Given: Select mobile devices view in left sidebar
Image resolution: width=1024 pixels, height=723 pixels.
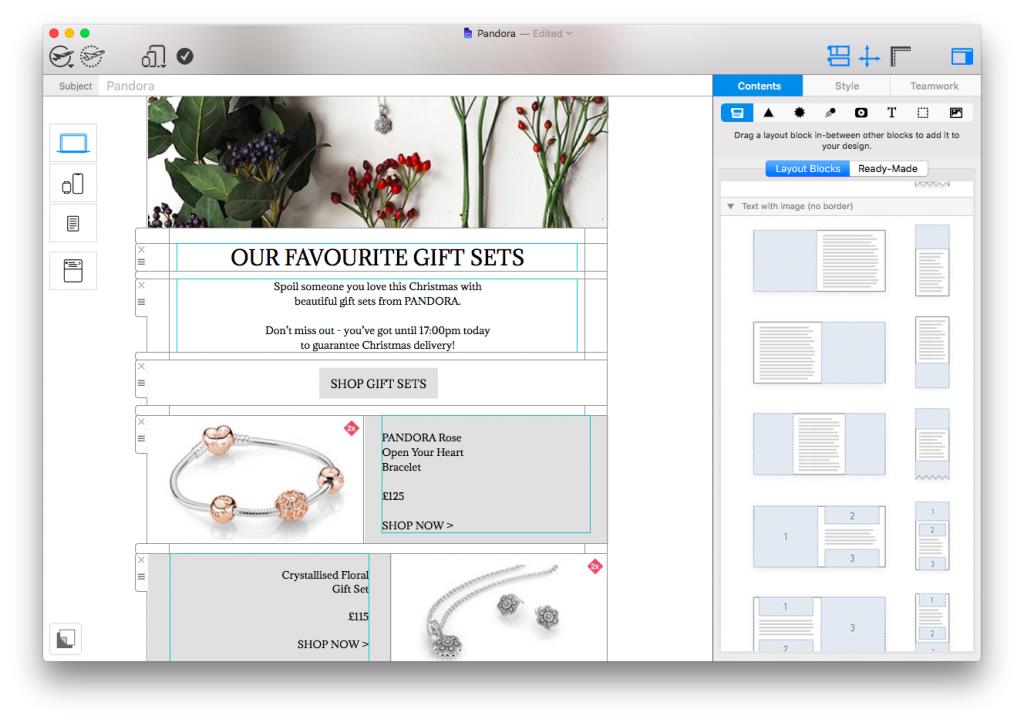Looking at the screenshot, I should [x=73, y=184].
